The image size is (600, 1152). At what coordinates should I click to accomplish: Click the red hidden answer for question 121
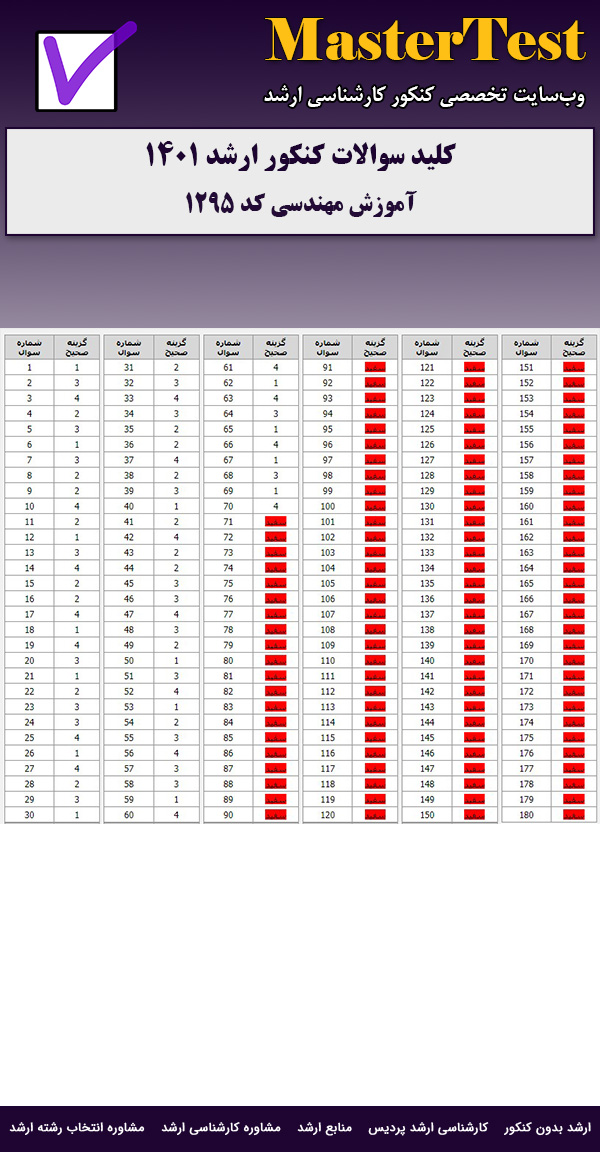pos(474,367)
